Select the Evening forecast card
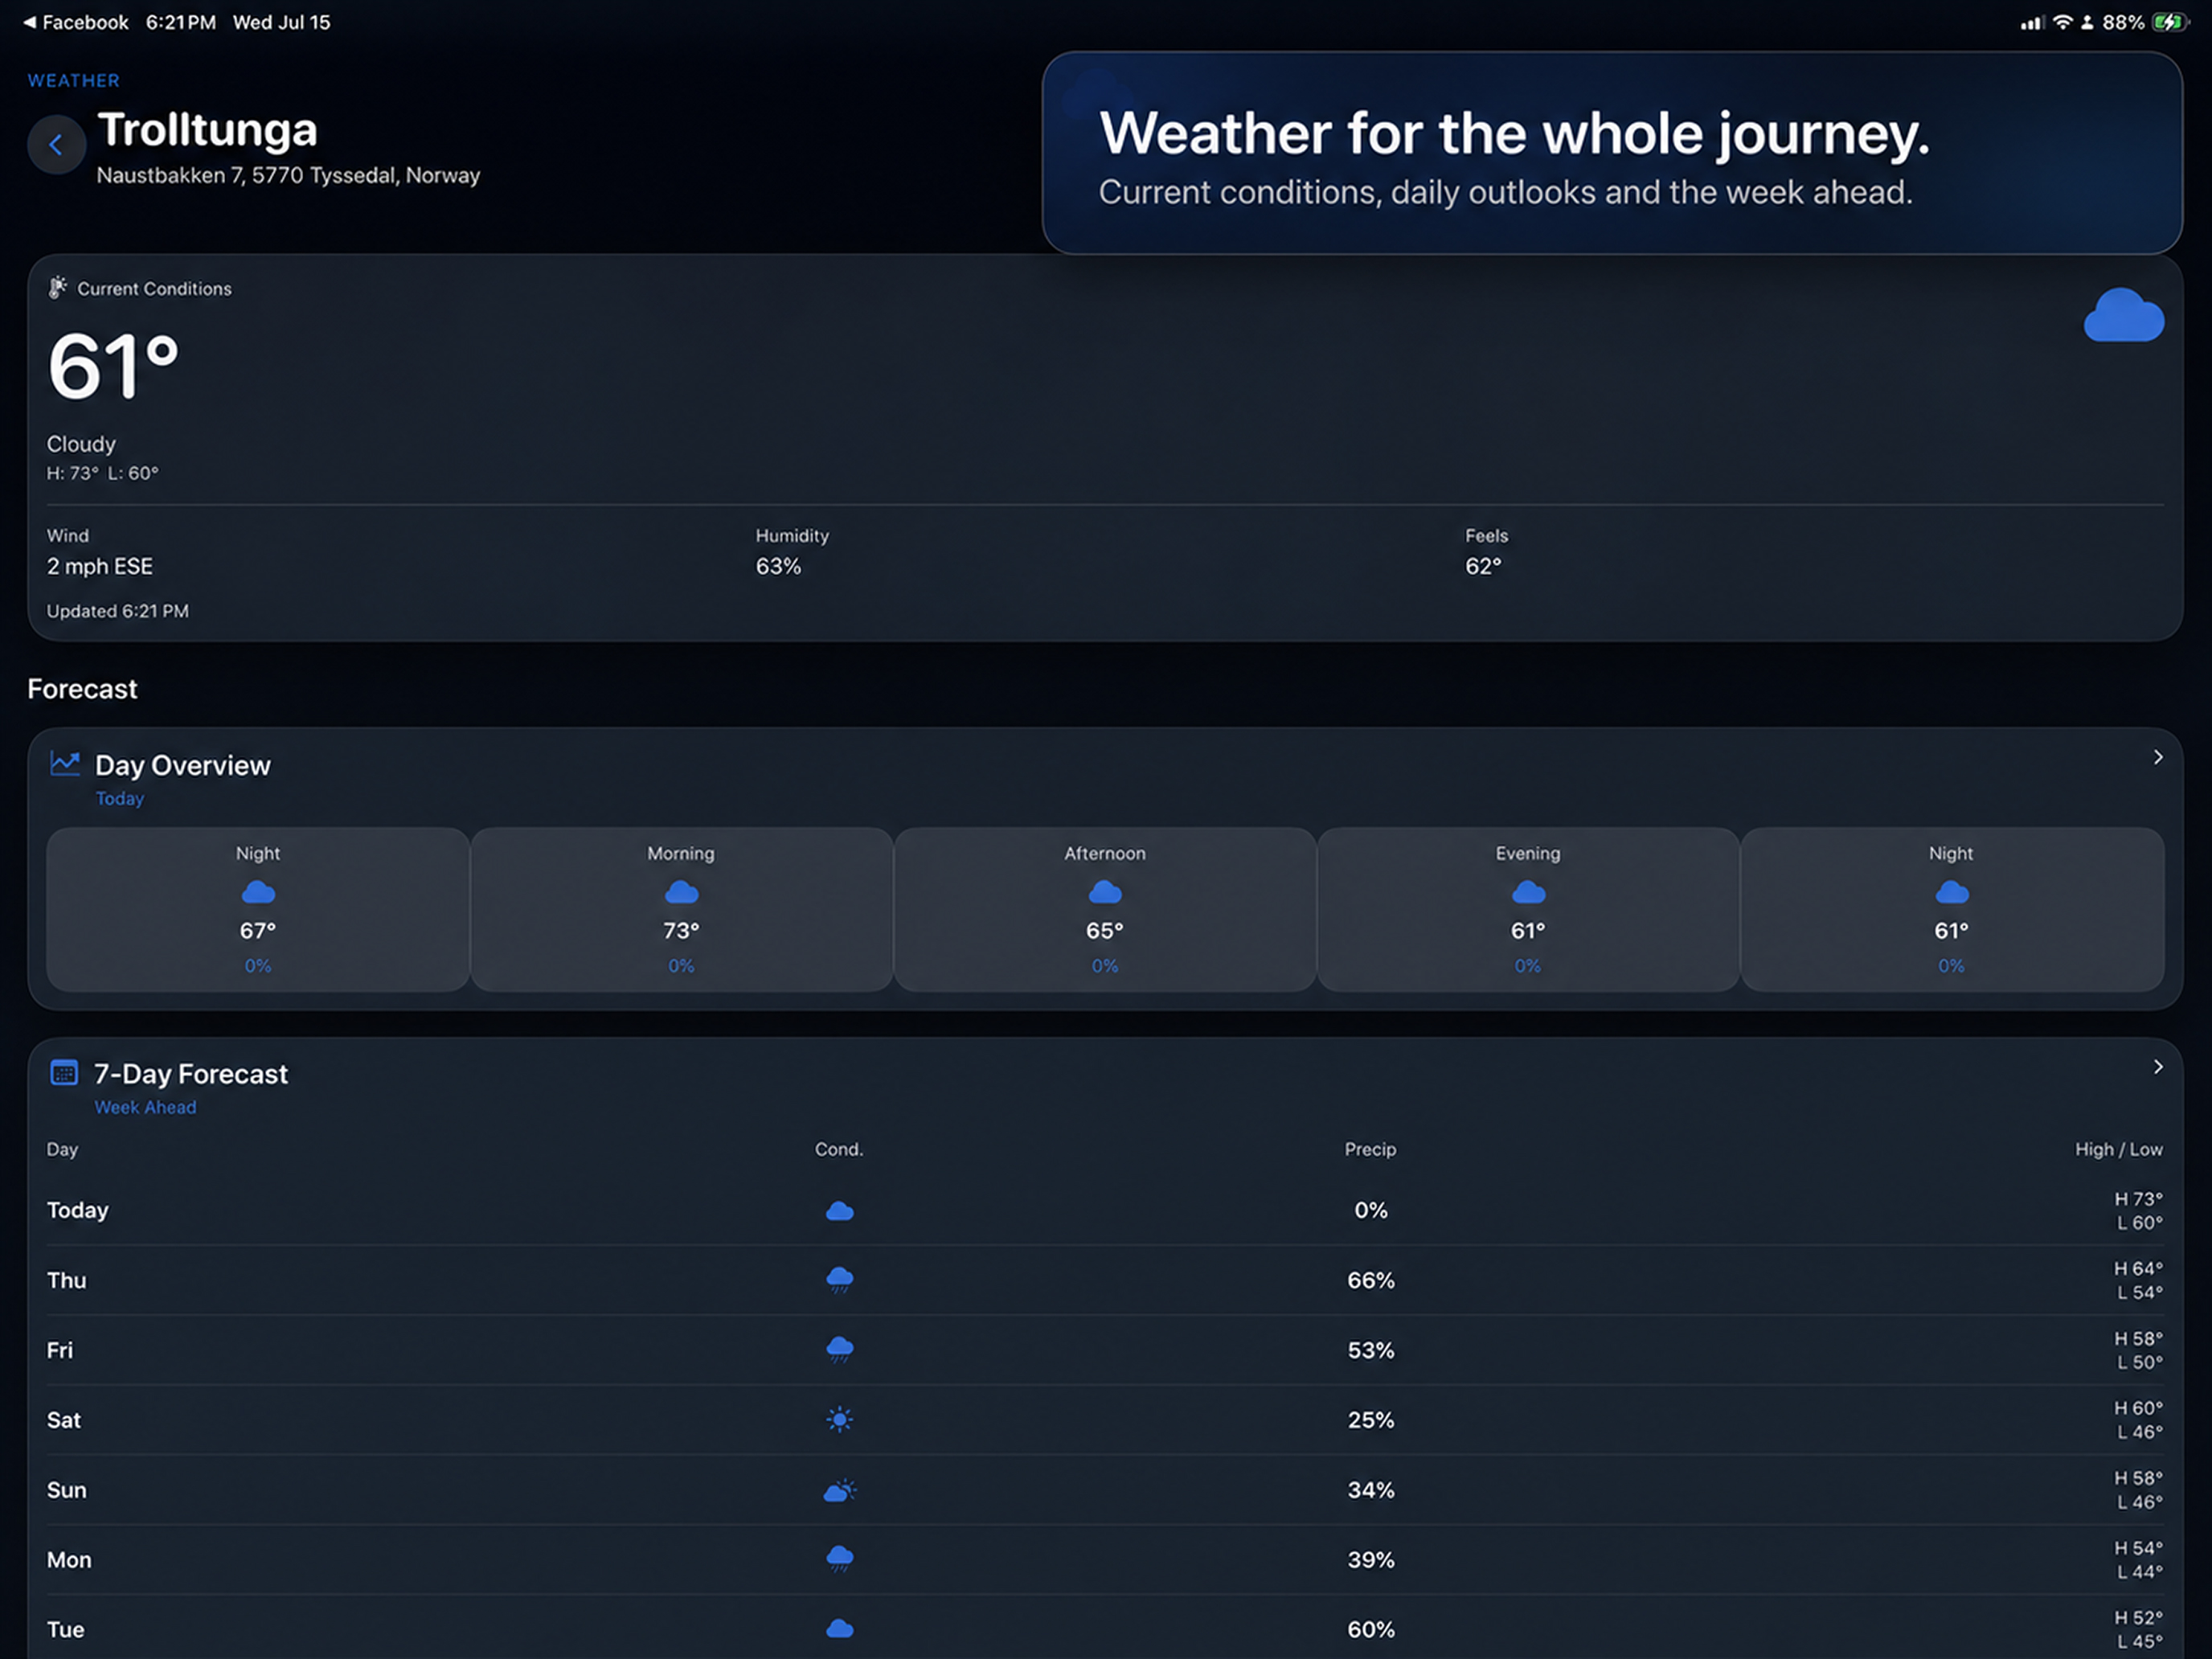Viewport: 2212px width, 1659px height. point(1527,909)
